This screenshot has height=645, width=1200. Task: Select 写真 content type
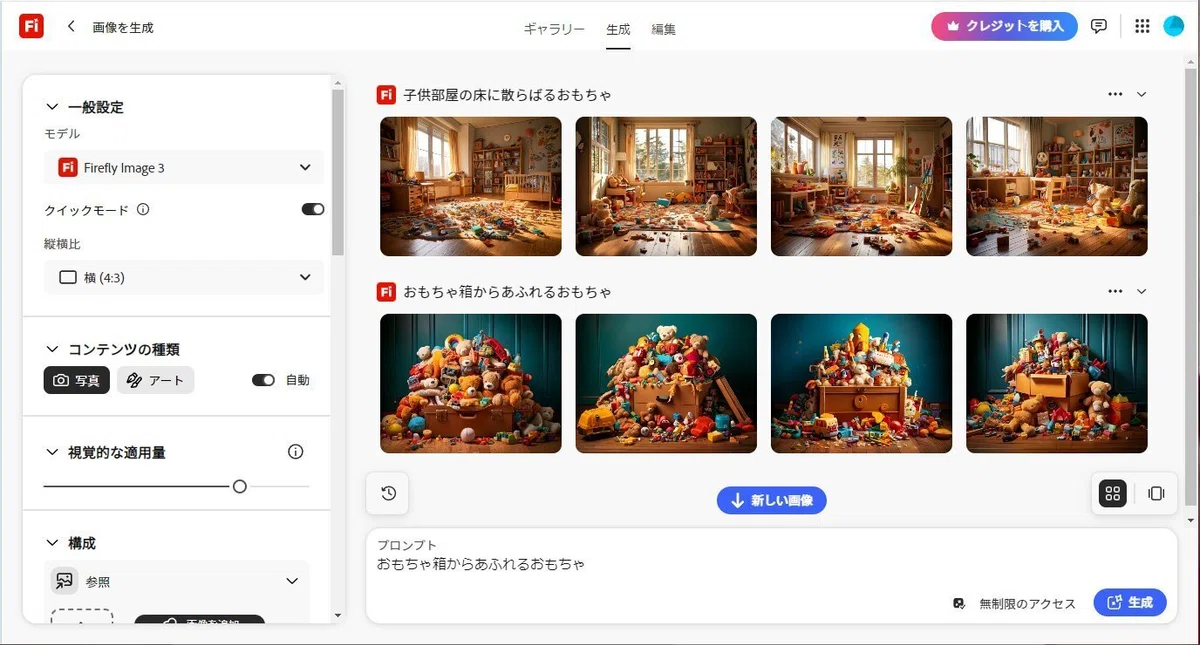pos(77,380)
